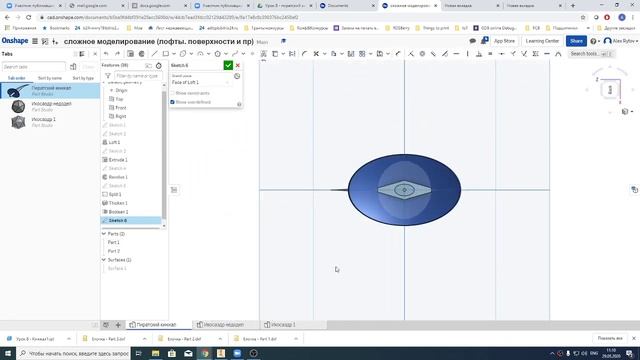Screen dimensions: 640x360
Task: Click the Redo arrow in sketch toolbar
Action: [x=118, y=54]
